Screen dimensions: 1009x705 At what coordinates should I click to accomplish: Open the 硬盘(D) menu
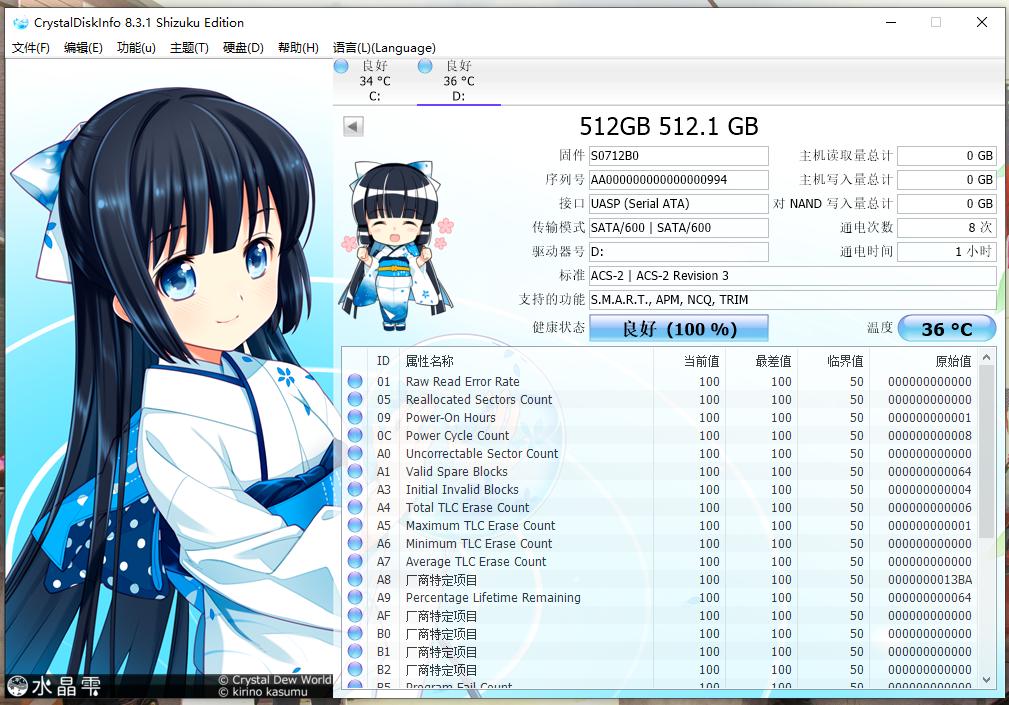pos(243,48)
